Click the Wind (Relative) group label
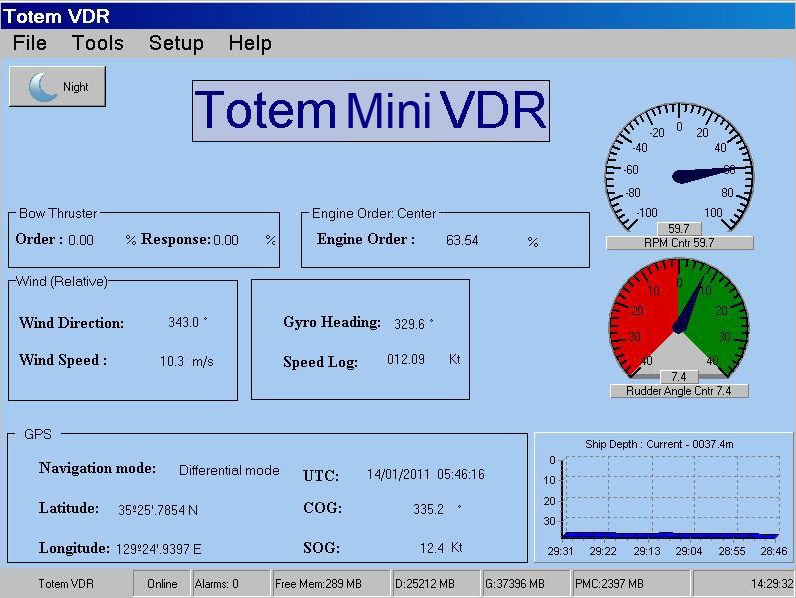Screen dimensions: 796x598 [x=61, y=281]
